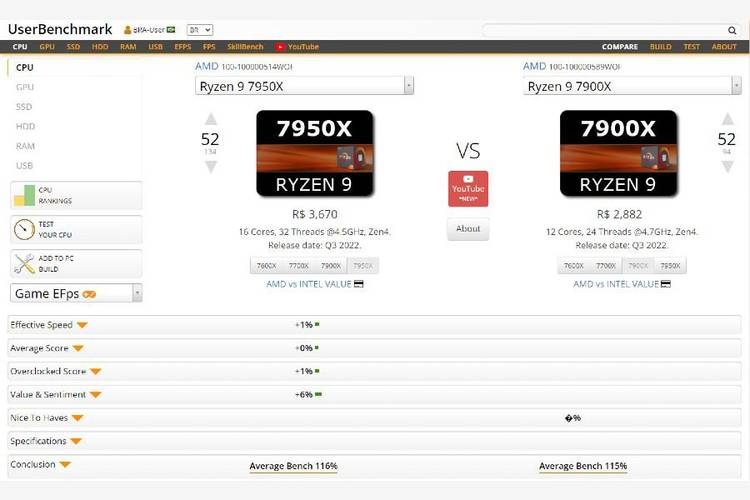Click the R$ 3,670 price
This screenshot has width=750, height=500.
coord(315,214)
